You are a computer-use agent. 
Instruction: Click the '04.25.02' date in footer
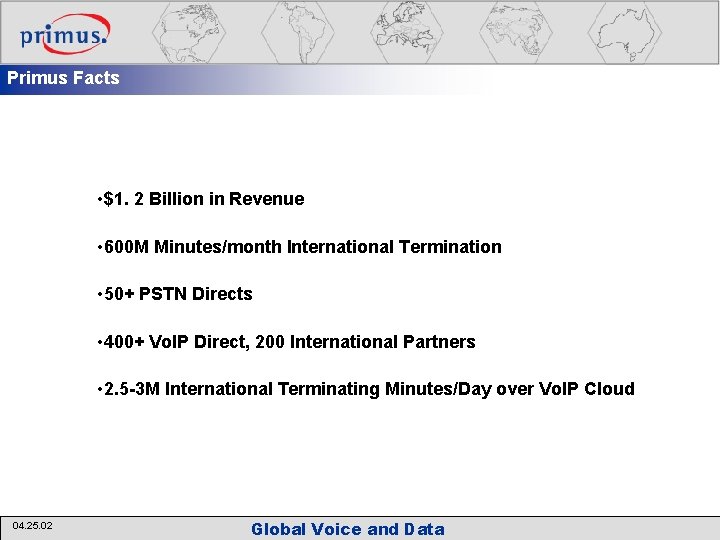point(33,526)
